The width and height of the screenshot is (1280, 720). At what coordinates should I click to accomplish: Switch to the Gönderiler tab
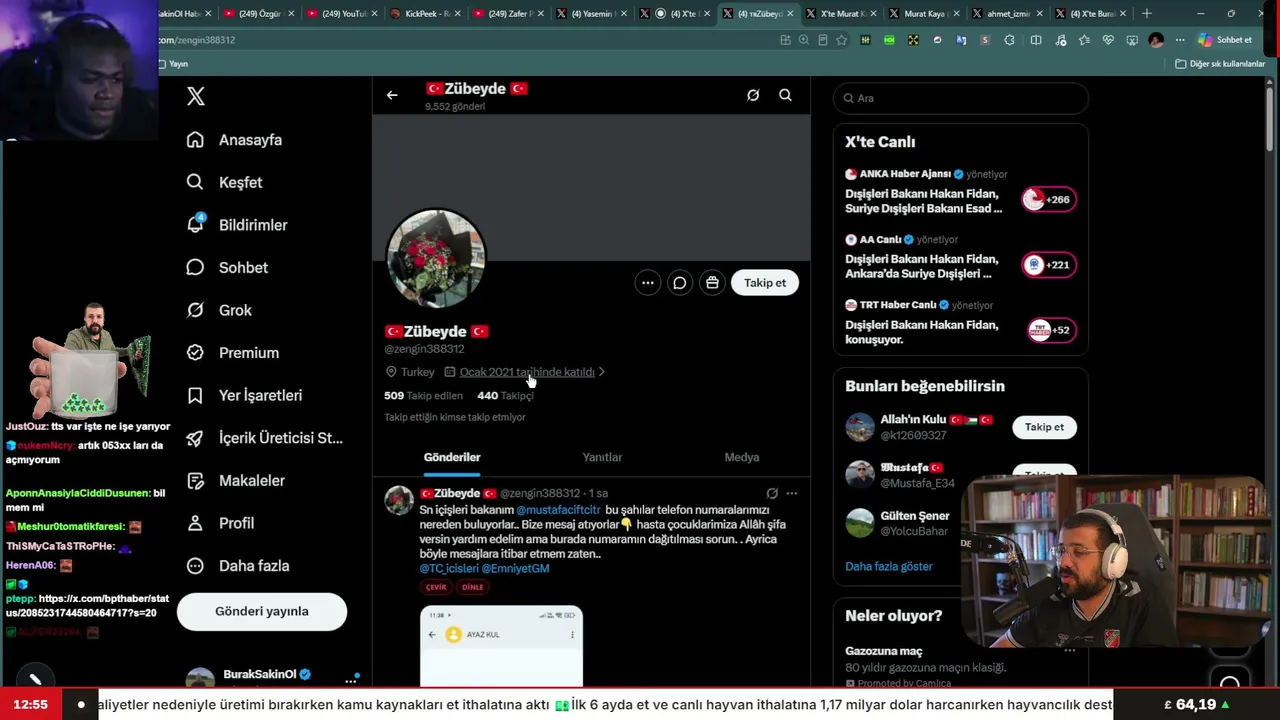click(x=452, y=457)
